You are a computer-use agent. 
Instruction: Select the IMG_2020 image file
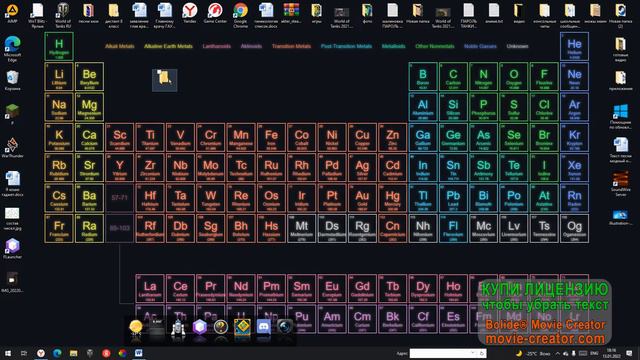click(12, 282)
